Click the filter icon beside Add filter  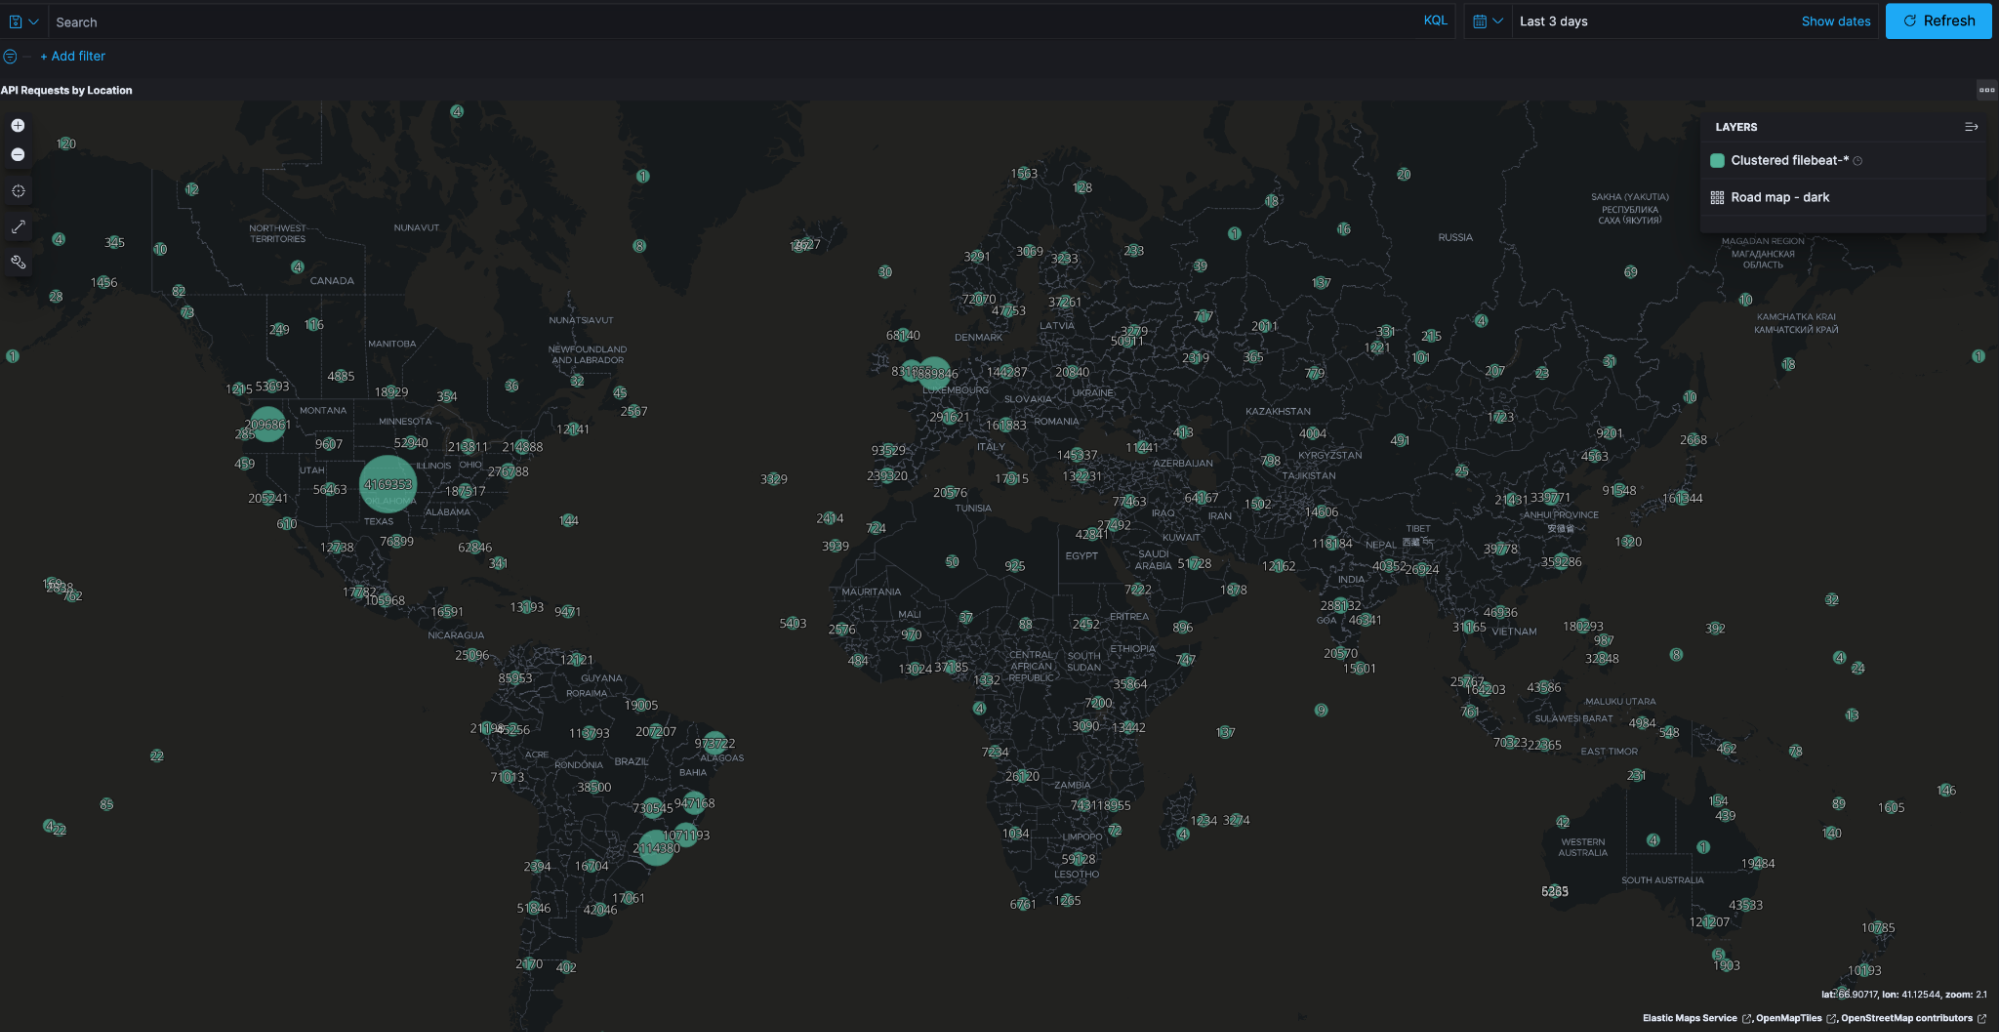click(9, 56)
